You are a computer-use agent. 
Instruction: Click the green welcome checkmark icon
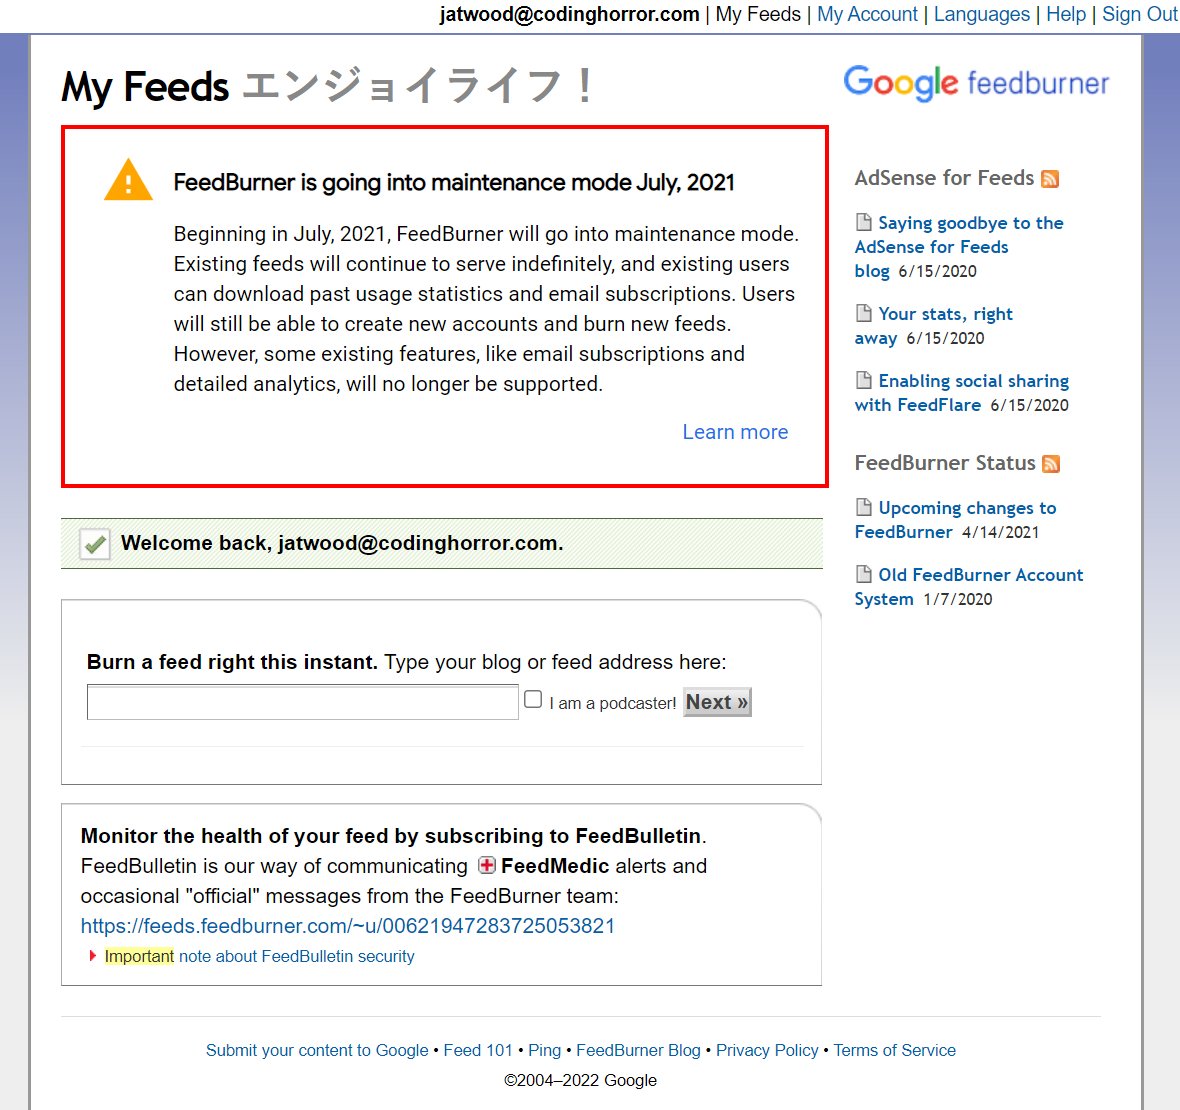[95, 544]
